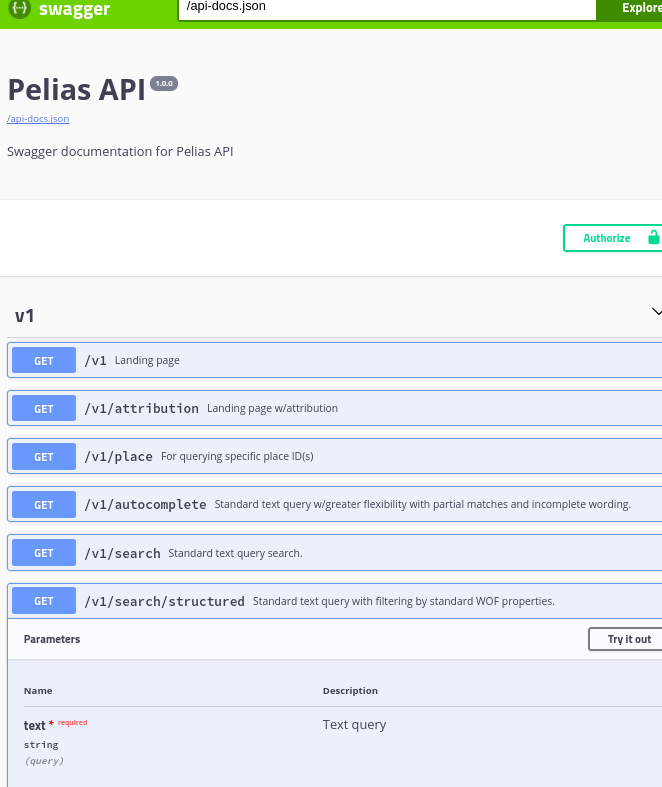Click the GET badge for /v1/search/structured
Screen dimensions: 662x787
(44, 601)
